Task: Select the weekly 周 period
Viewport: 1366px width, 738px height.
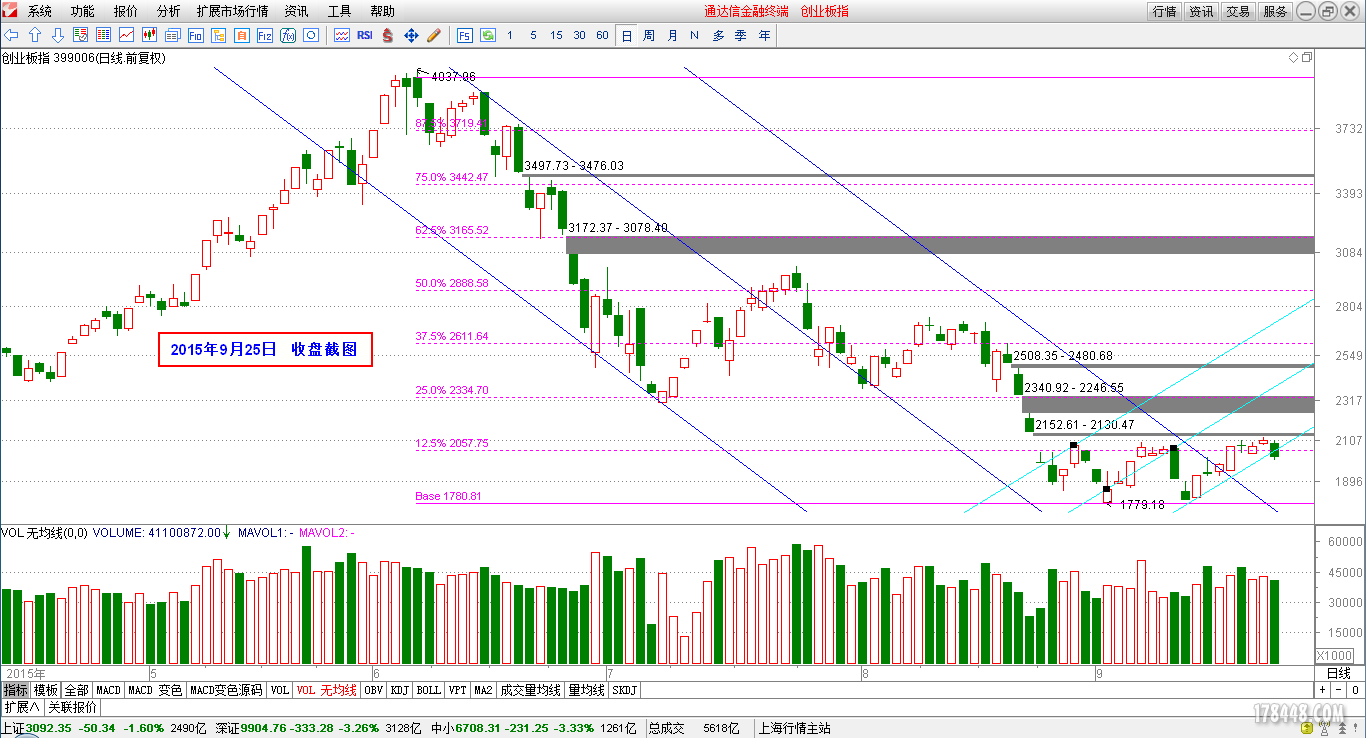Action: pyautogui.click(x=649, y=35)
